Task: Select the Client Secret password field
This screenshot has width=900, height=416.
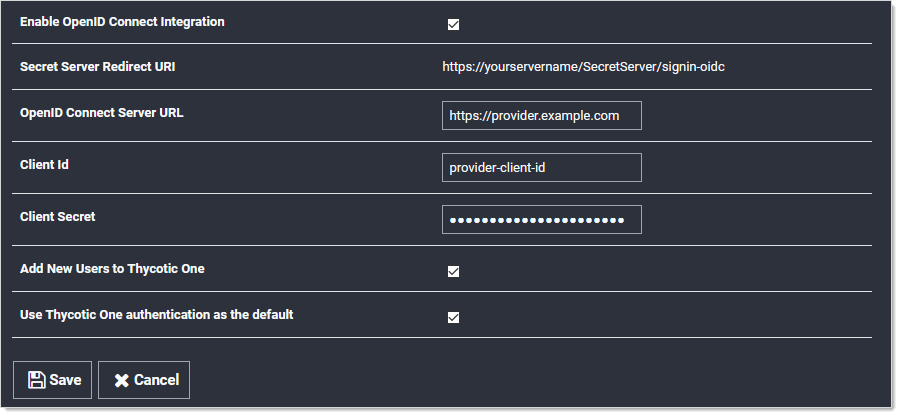Action: click(x=541, y=220)
